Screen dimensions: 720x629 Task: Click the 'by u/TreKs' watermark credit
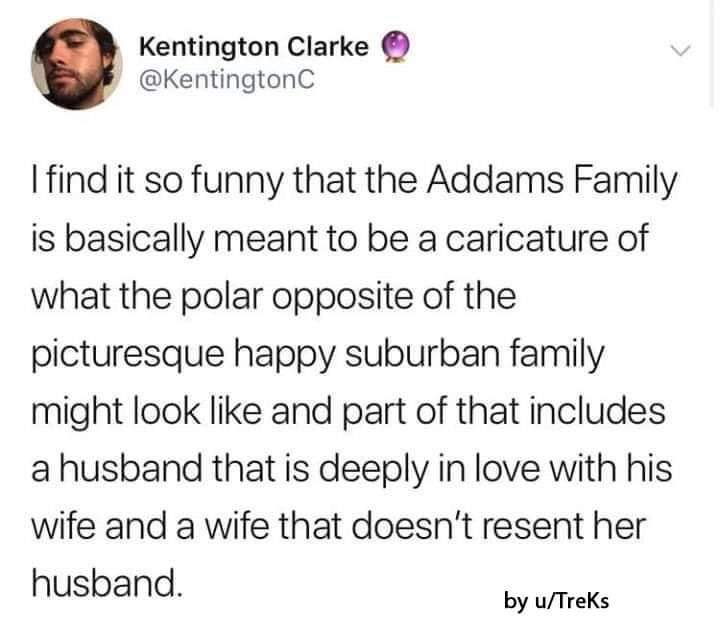click(x=556, y=601)
